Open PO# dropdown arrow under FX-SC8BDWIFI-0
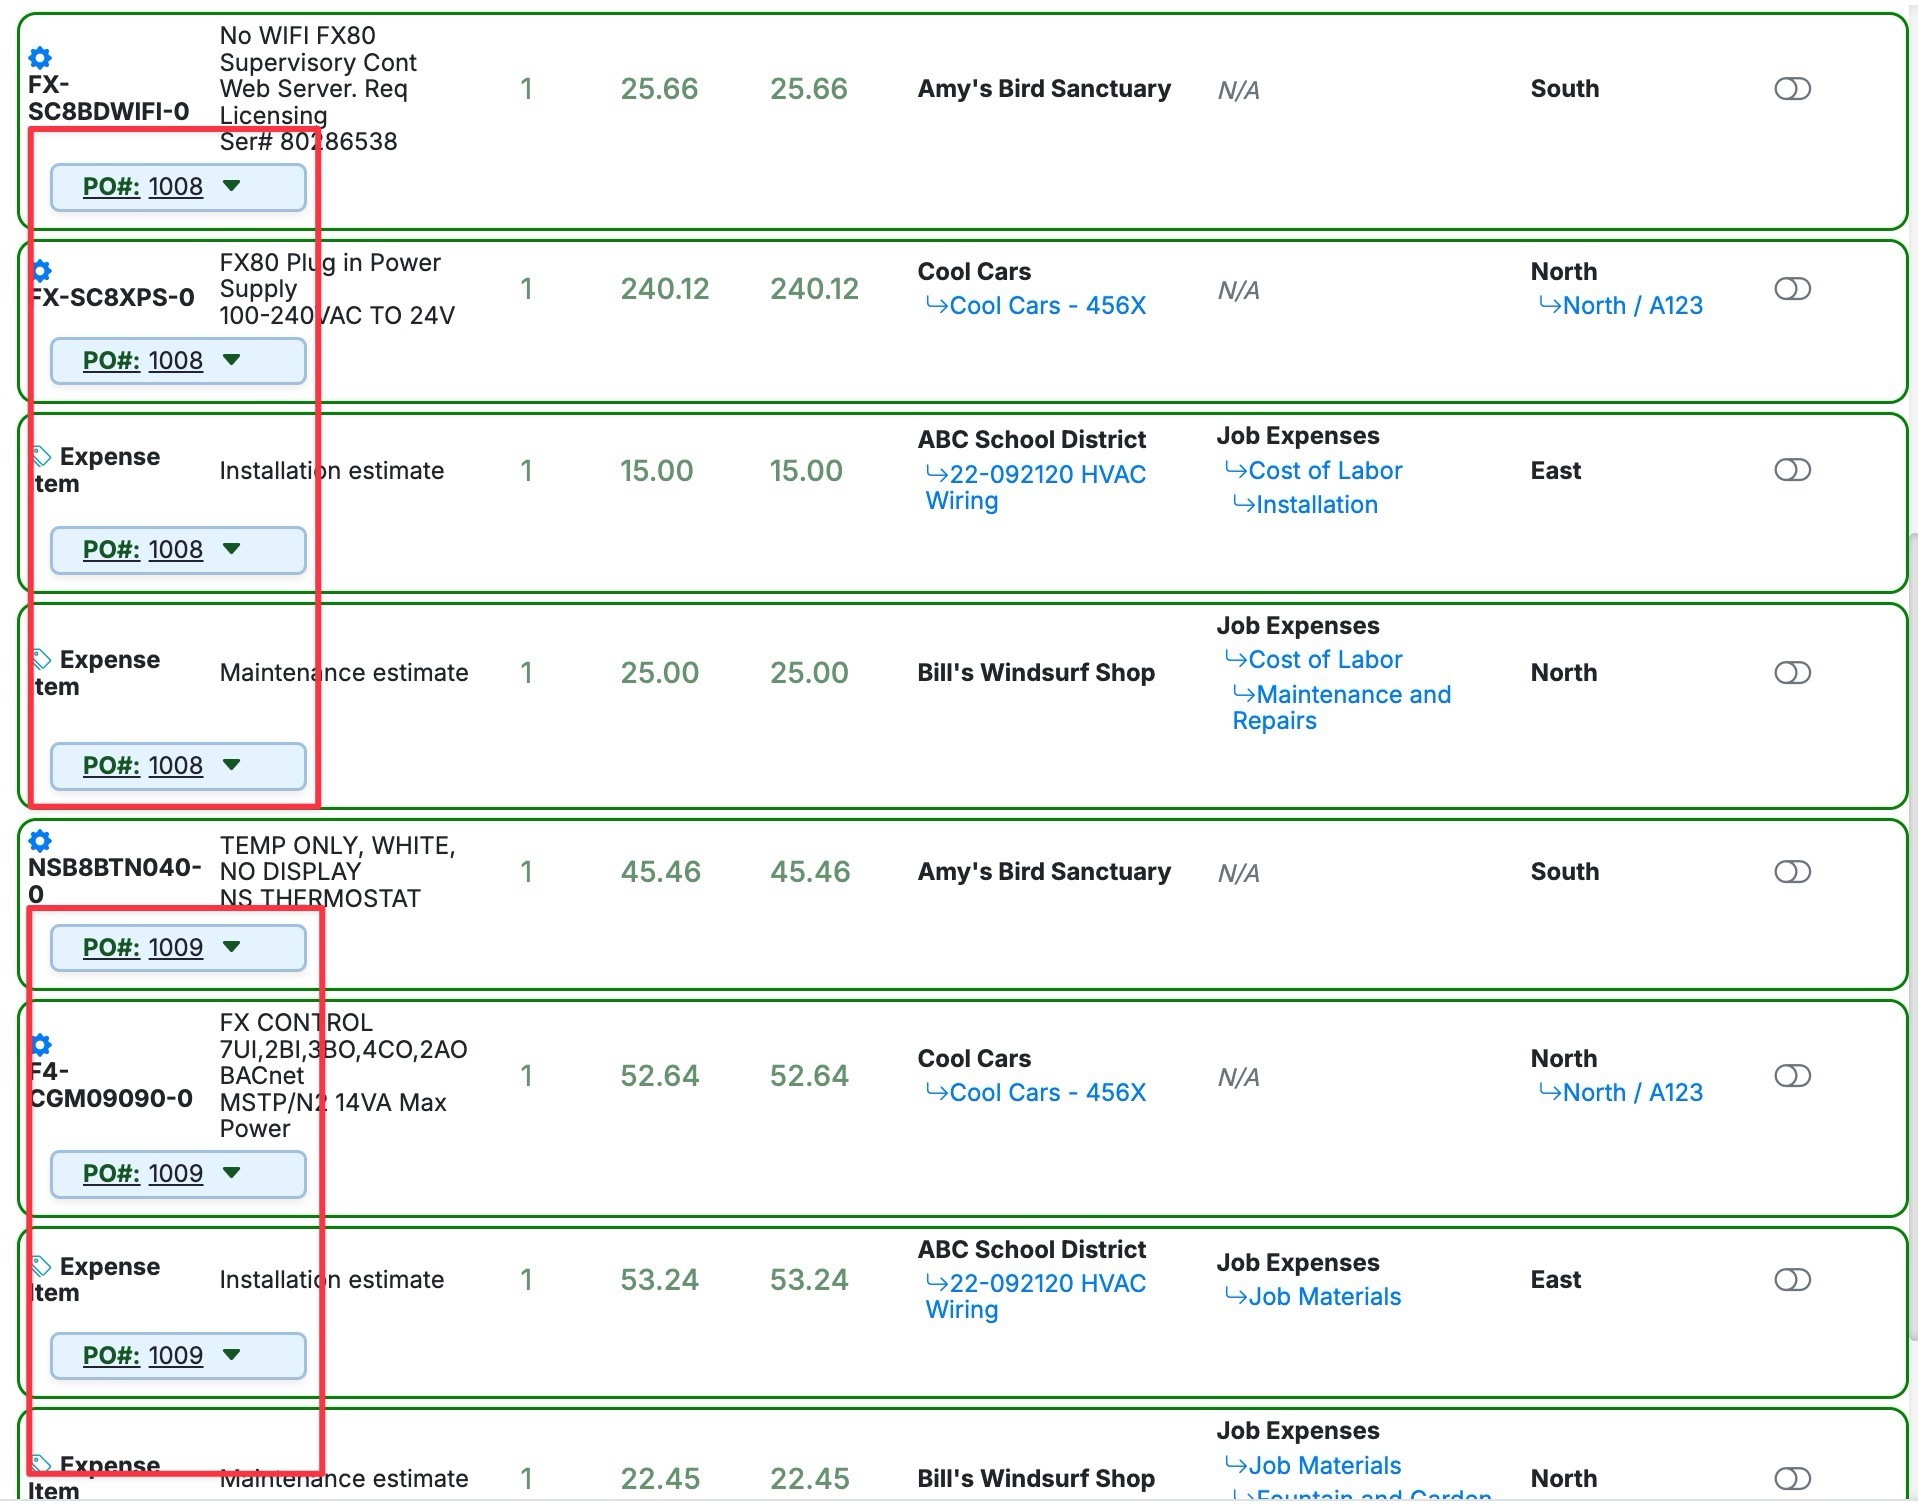 coord(232,186)
